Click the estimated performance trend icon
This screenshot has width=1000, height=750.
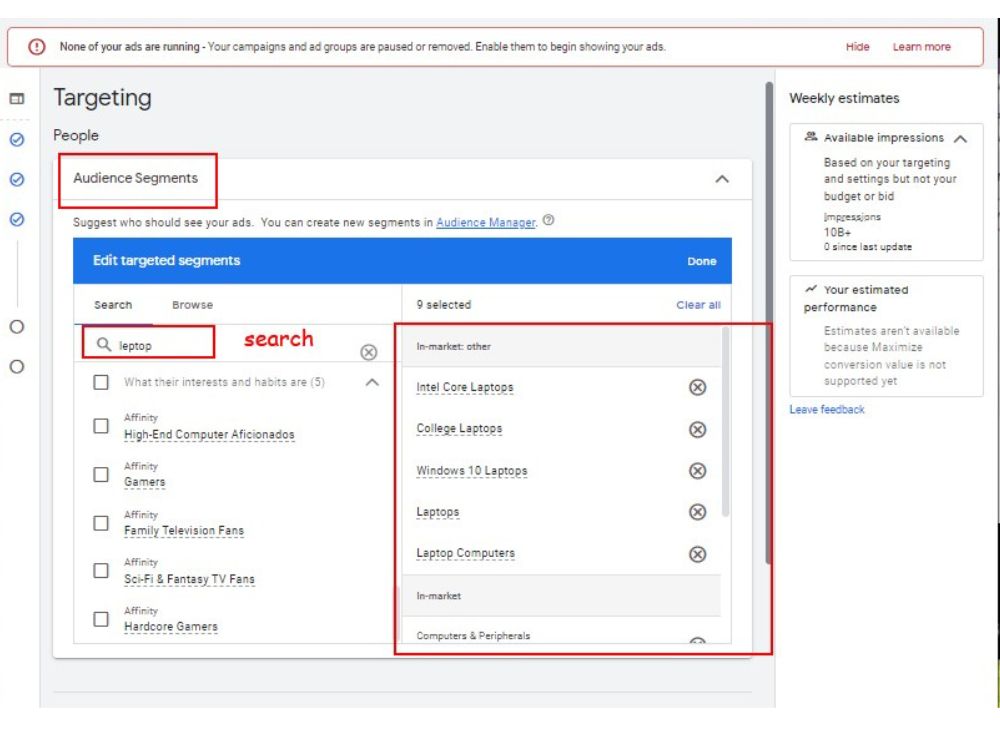pos(811,289)
